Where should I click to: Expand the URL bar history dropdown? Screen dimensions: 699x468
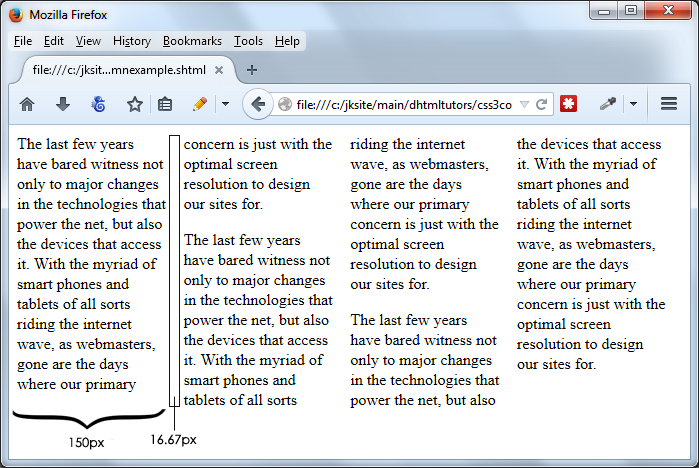[524, 104]
